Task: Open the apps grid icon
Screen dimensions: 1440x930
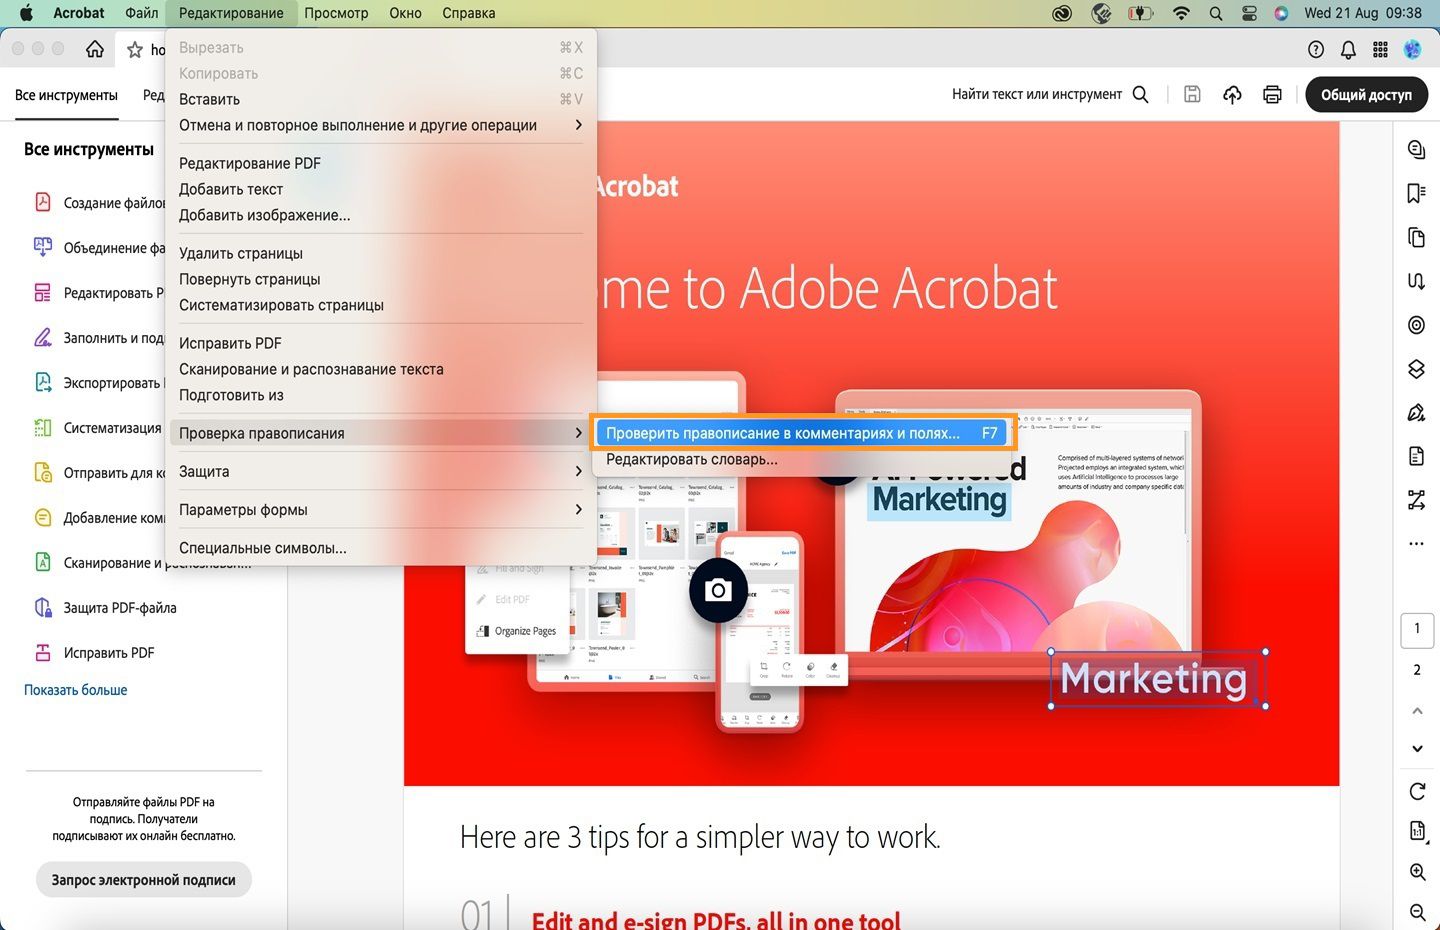Action: point(1380,49)
